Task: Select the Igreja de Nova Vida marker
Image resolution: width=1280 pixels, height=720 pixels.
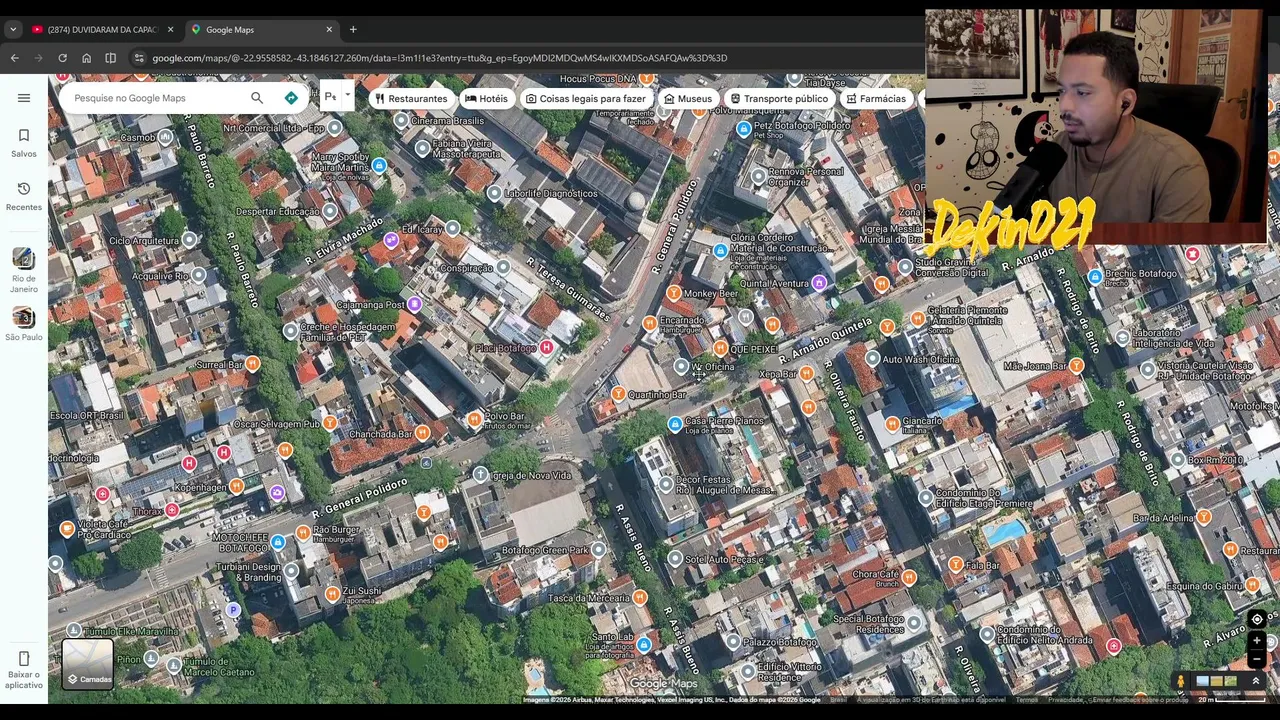Action: point(480,474)
